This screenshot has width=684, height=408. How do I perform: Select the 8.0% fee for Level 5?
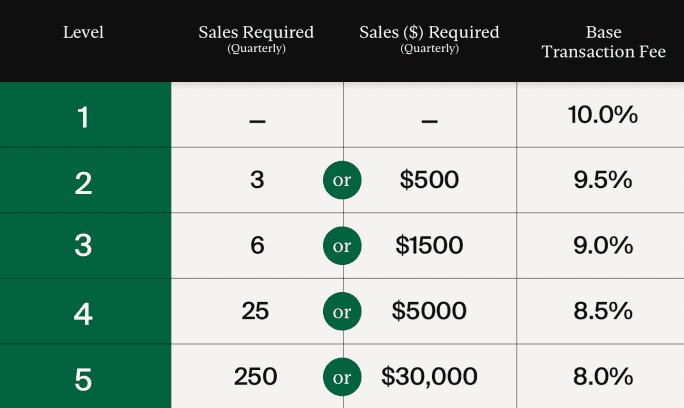602,377
